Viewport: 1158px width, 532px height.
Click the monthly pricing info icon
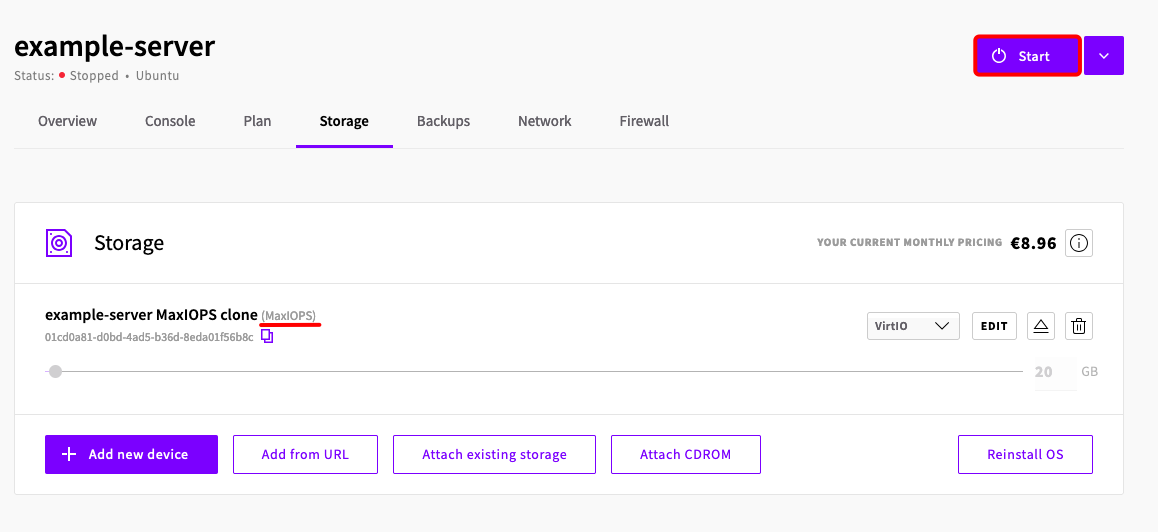pos(1079,242)
